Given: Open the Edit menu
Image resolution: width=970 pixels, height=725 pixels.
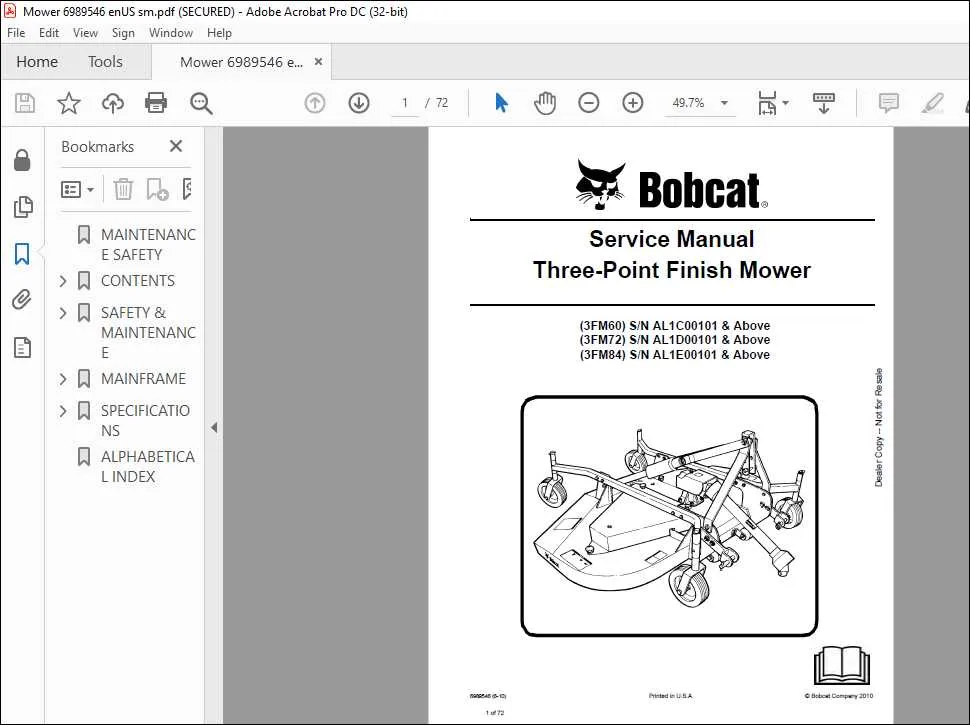Looking at the screenshot, I should [49, 33].
